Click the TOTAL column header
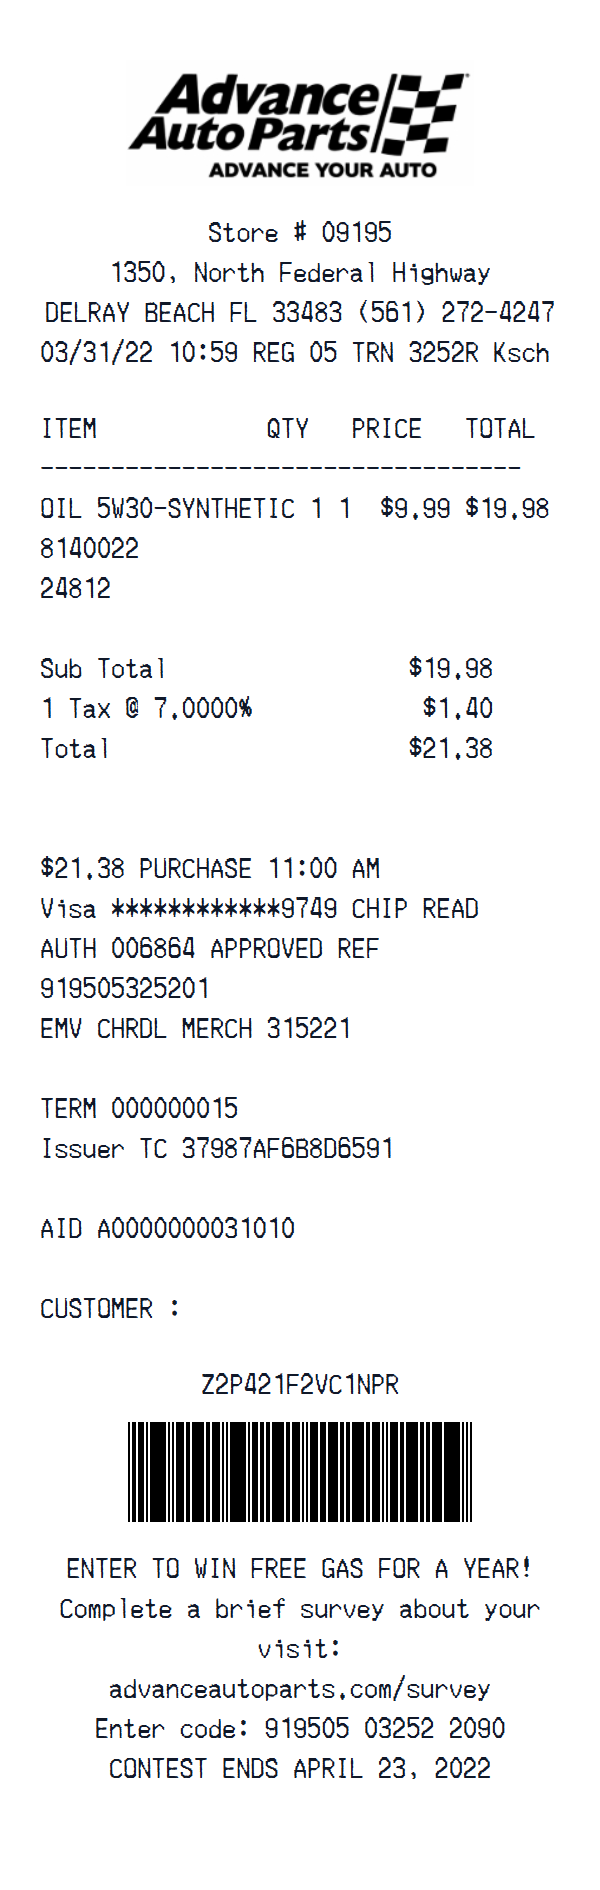 tap(499, 429)
